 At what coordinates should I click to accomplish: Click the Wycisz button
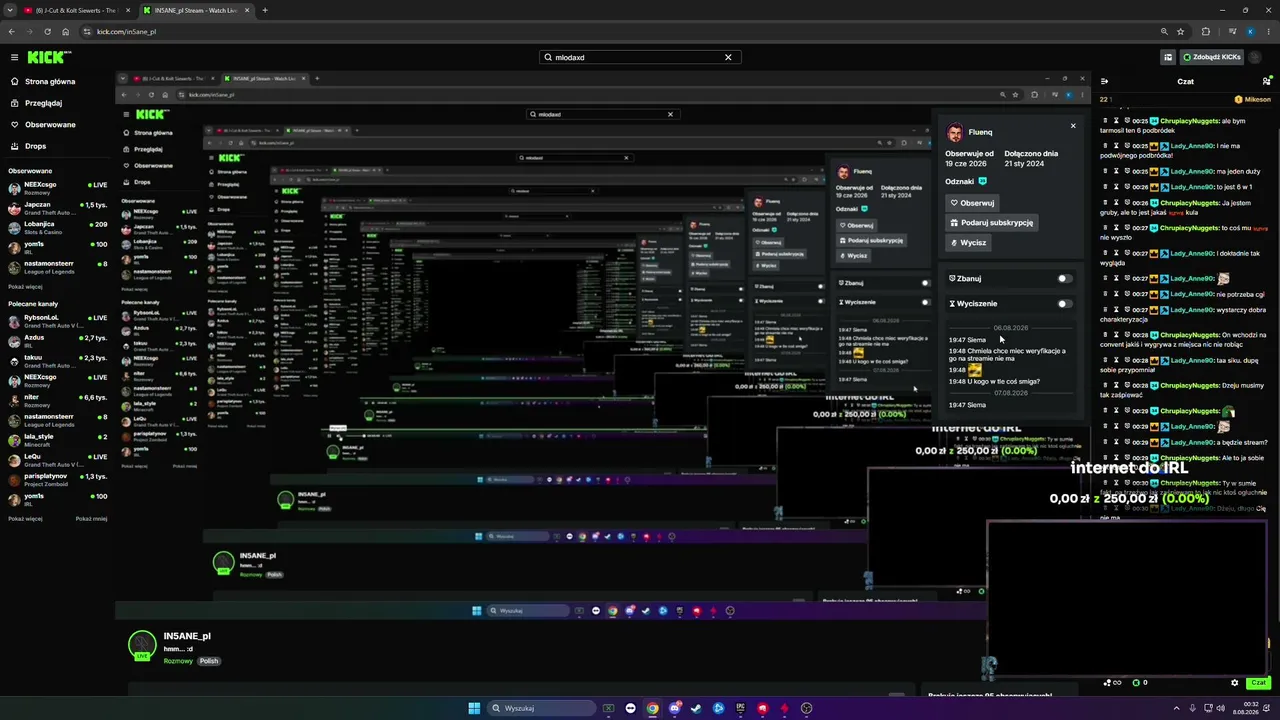[x=967, y=243]
